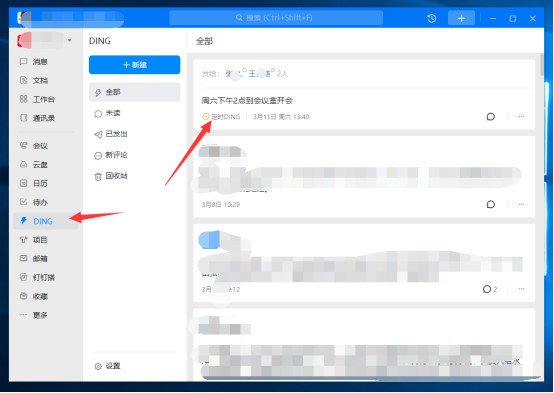Viewport: 554px width, 393px height.
Task: Open 邮箱 mailbox in the sidebar
Action: point(34,259)
